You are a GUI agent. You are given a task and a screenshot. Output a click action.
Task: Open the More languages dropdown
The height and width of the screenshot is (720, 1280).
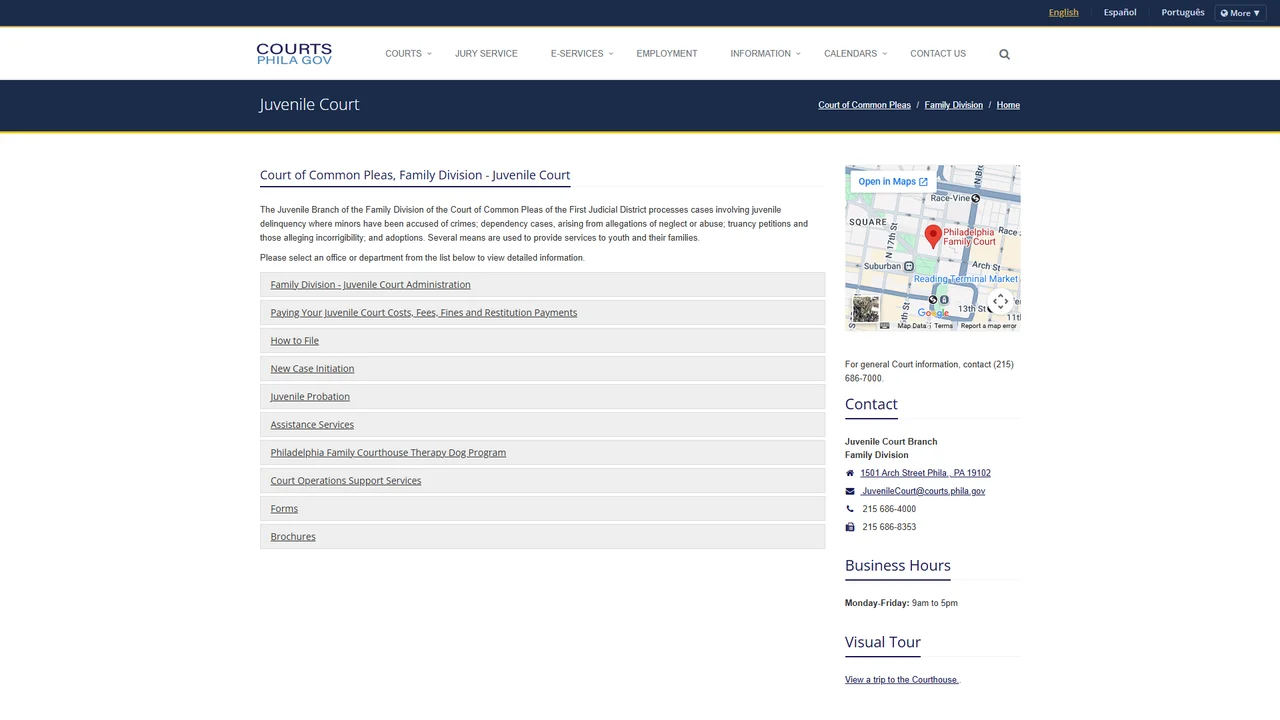[x=1240, y=13]
